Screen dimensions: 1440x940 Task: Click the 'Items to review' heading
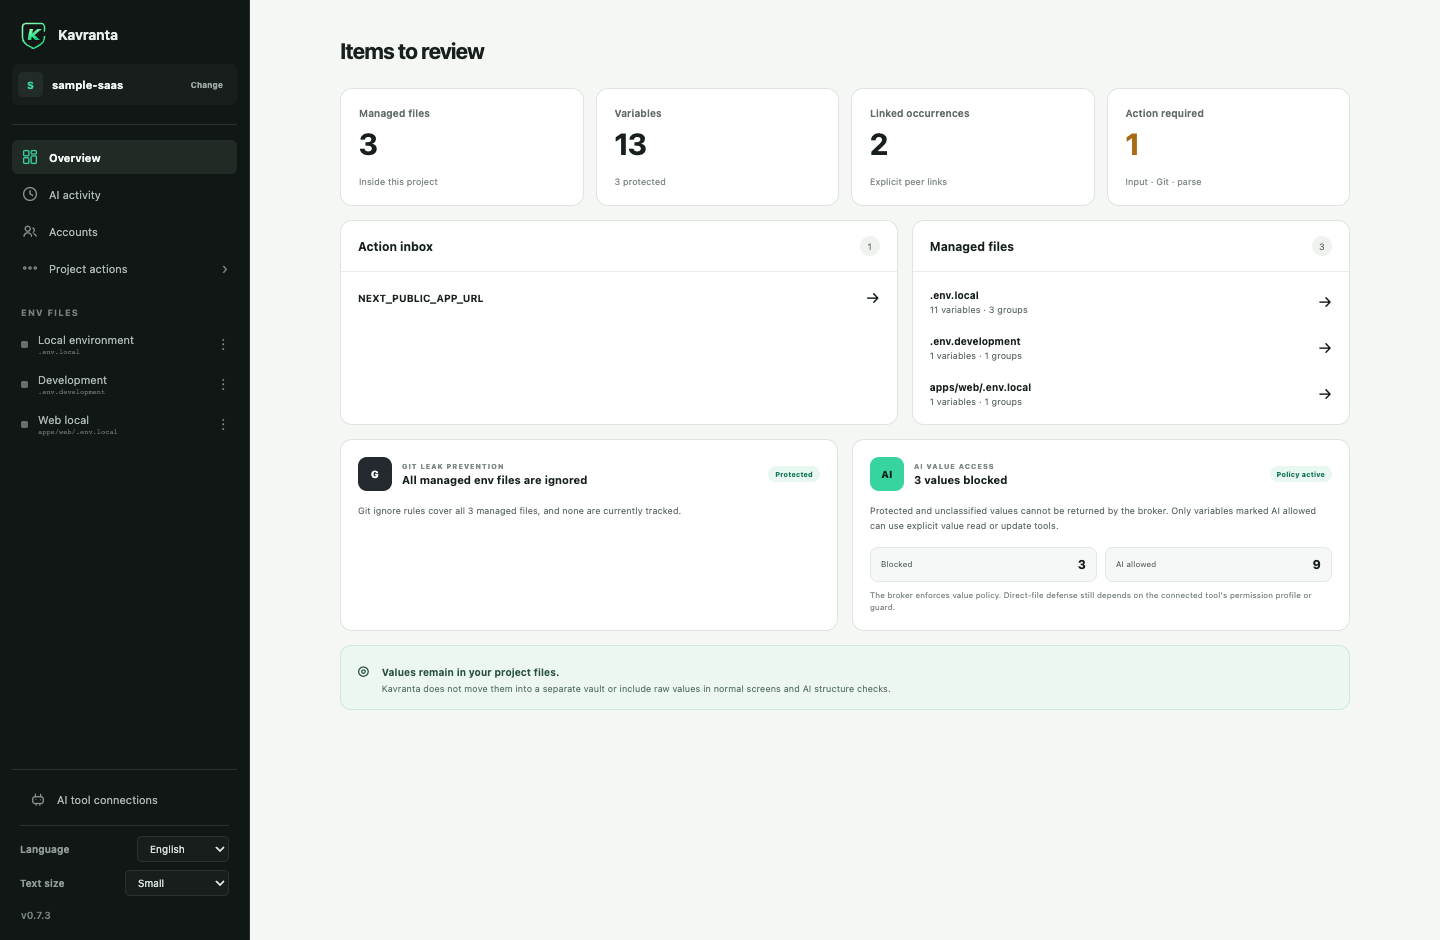[412, 52]
